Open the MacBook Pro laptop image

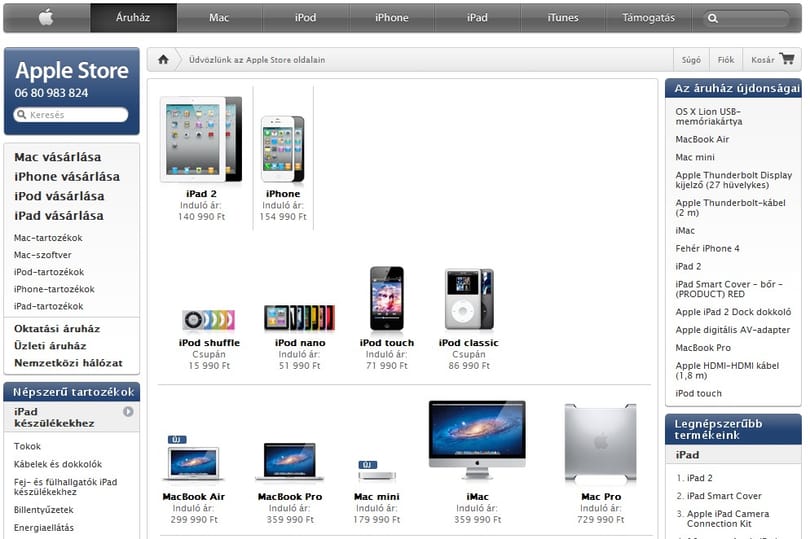click(x=290, y=462)
